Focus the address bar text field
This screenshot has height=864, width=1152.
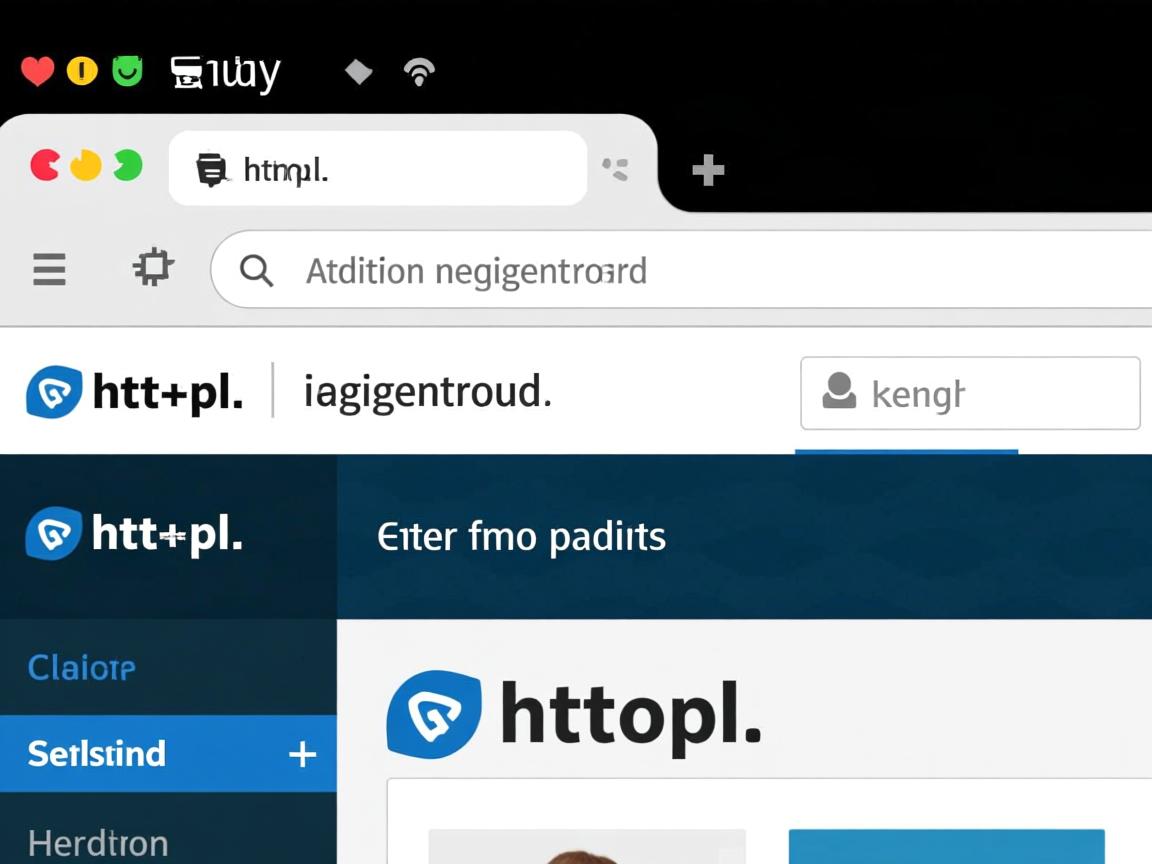pos(683,270)
